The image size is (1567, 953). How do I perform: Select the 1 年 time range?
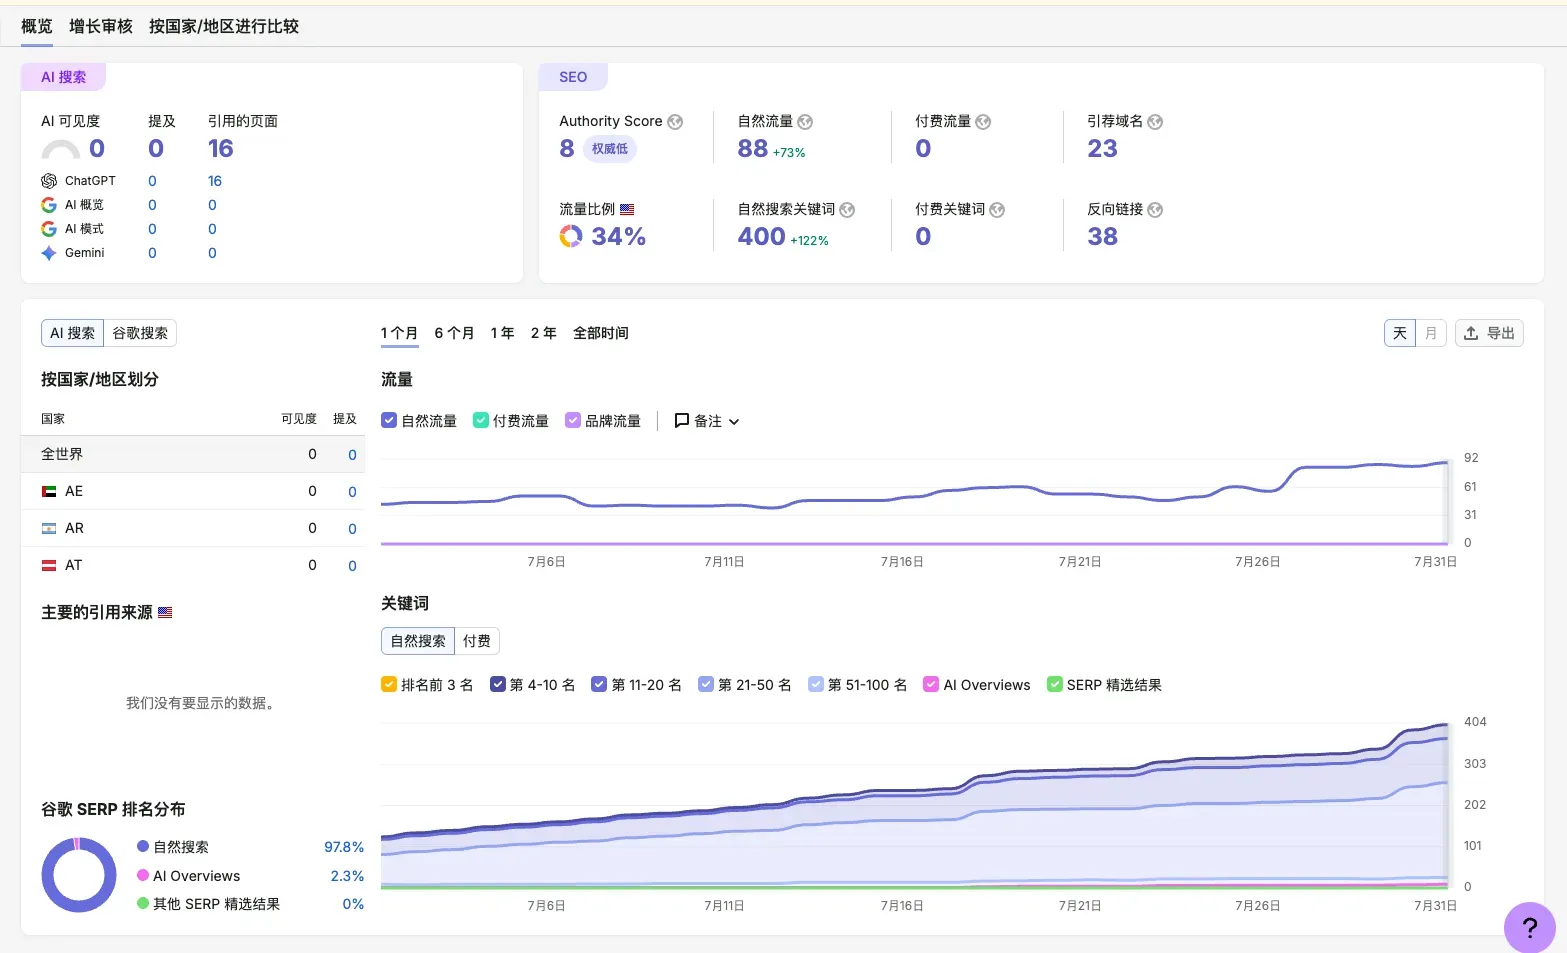[502, 333]
